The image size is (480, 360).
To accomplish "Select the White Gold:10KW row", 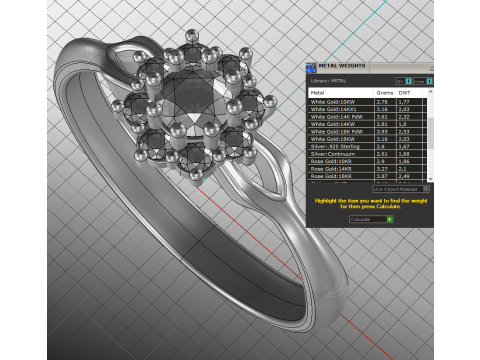I will [367, 102].
